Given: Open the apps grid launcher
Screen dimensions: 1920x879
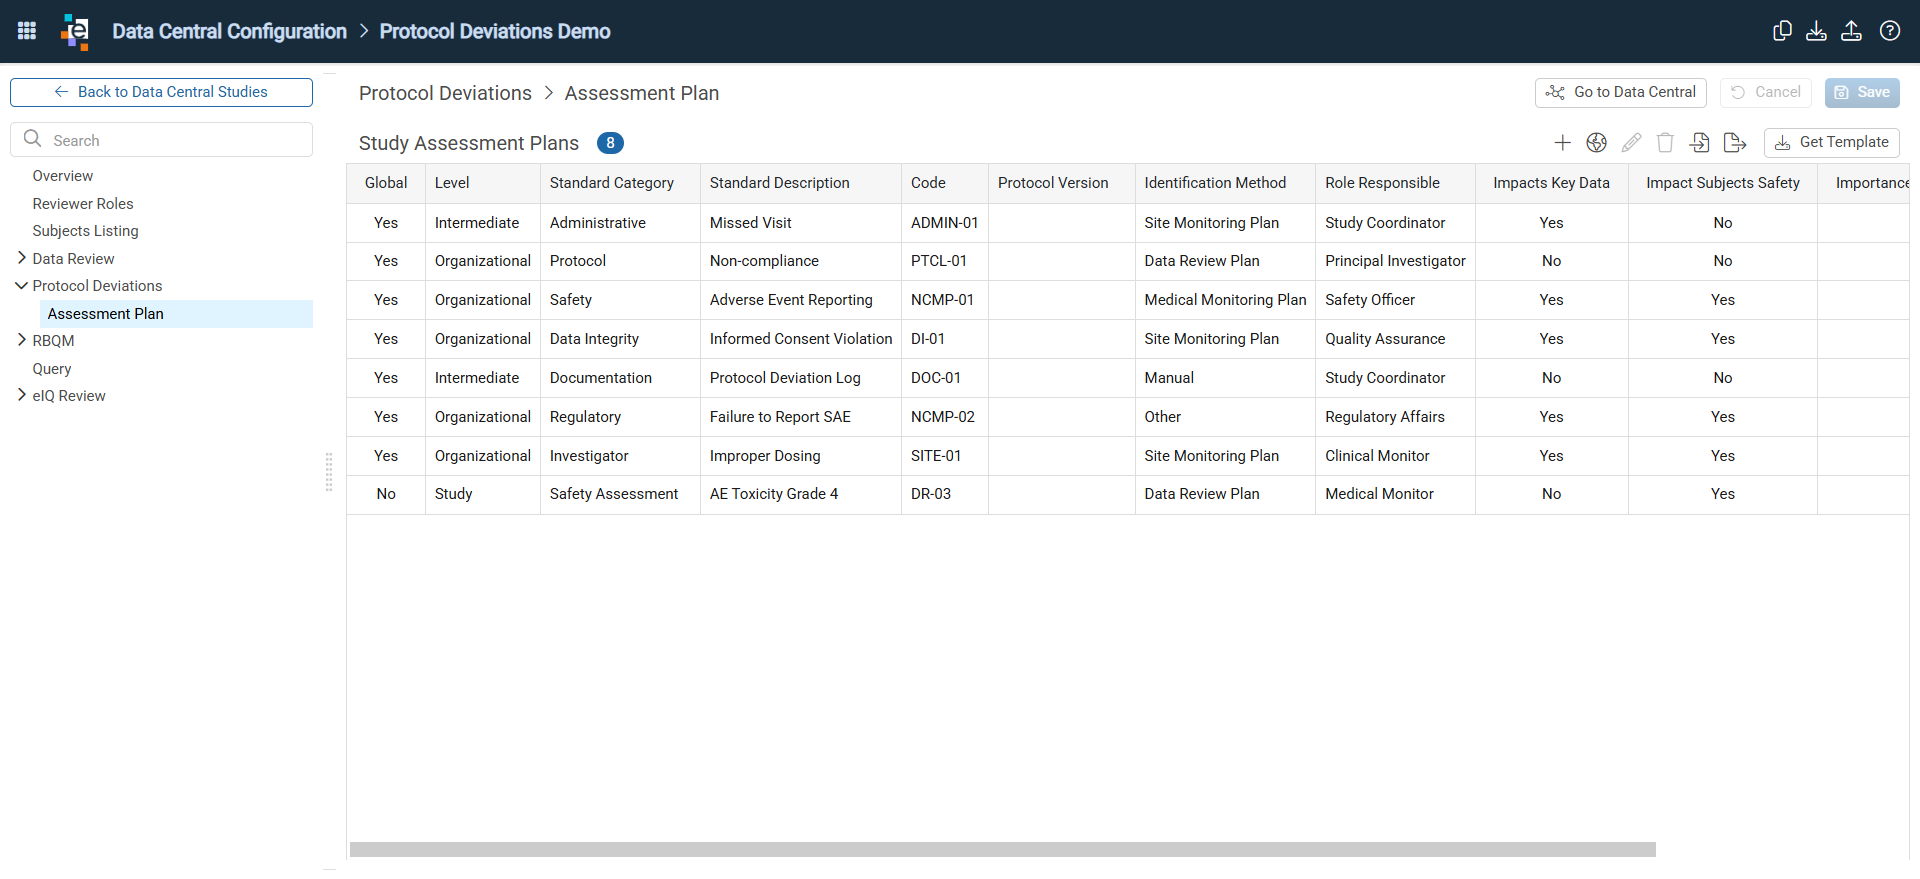Looking at the screenshot, I should (x=27, y=31).
